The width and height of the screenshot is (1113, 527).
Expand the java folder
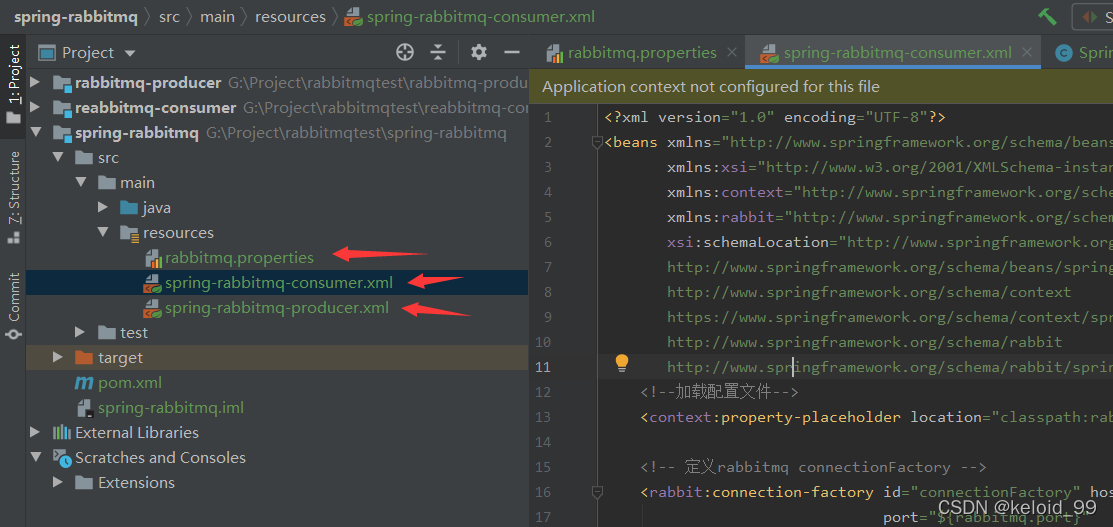[104, 207]
